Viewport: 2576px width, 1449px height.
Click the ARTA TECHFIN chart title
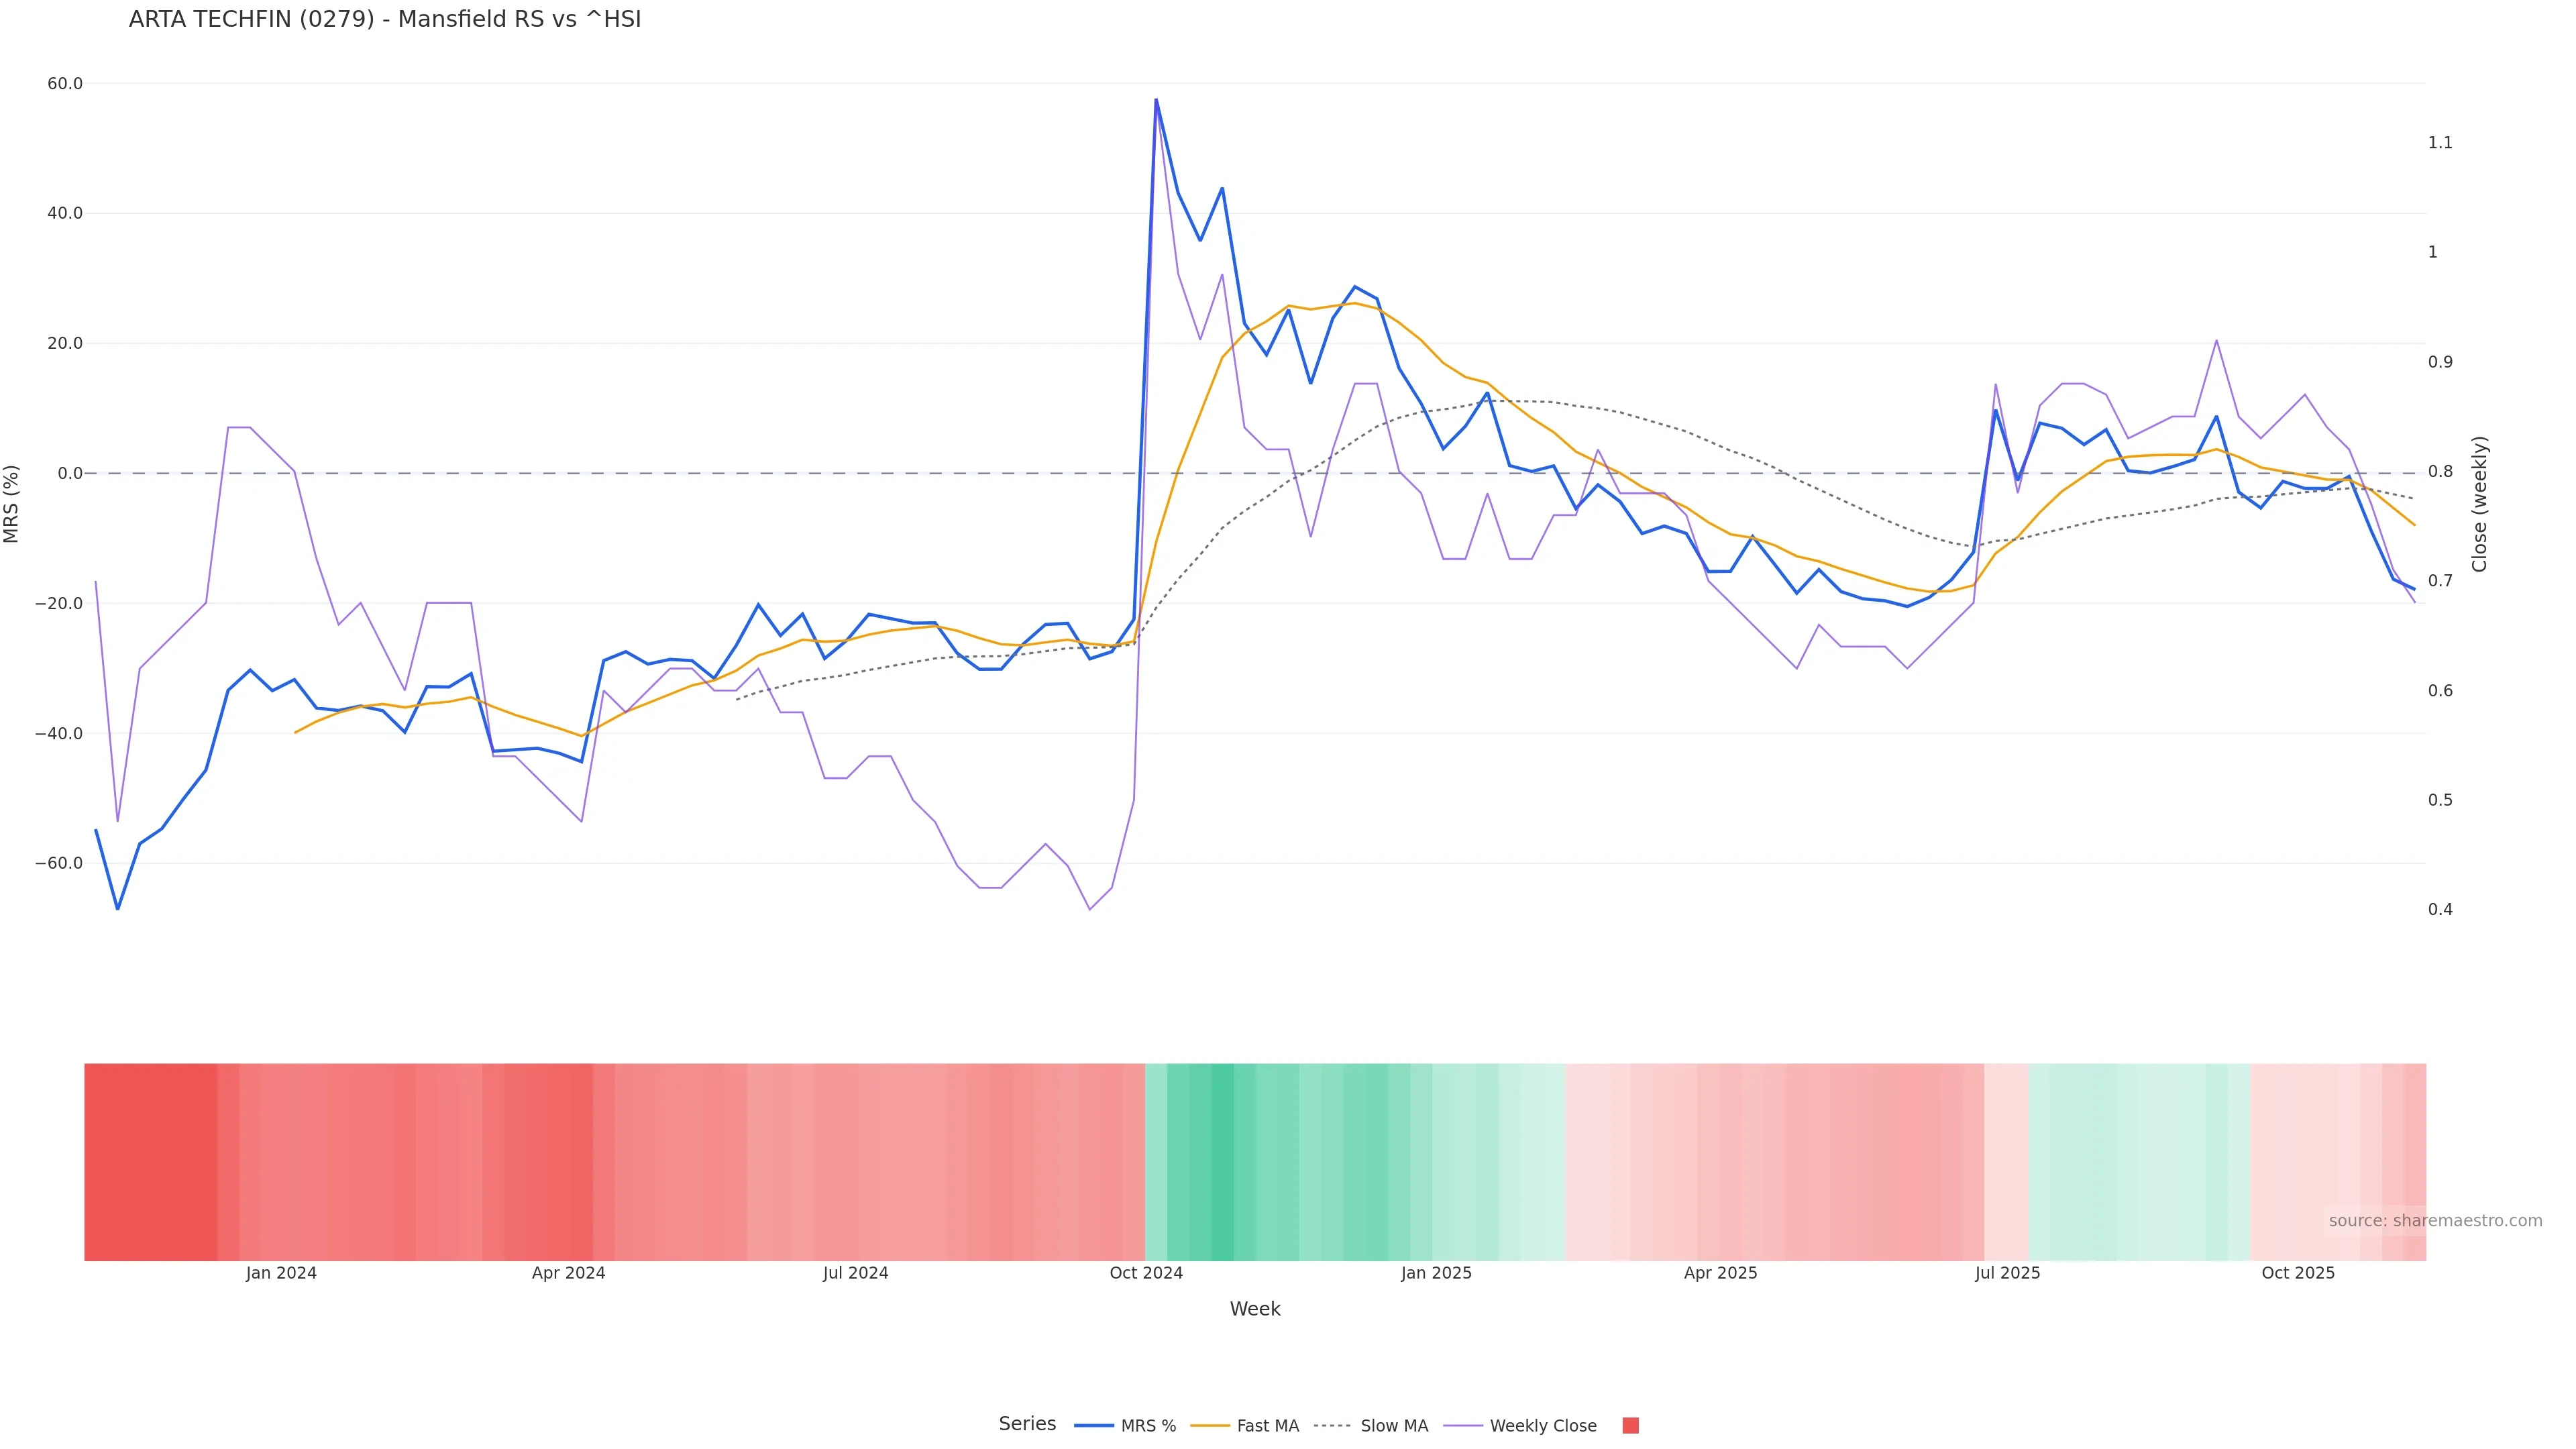point(385,20)
